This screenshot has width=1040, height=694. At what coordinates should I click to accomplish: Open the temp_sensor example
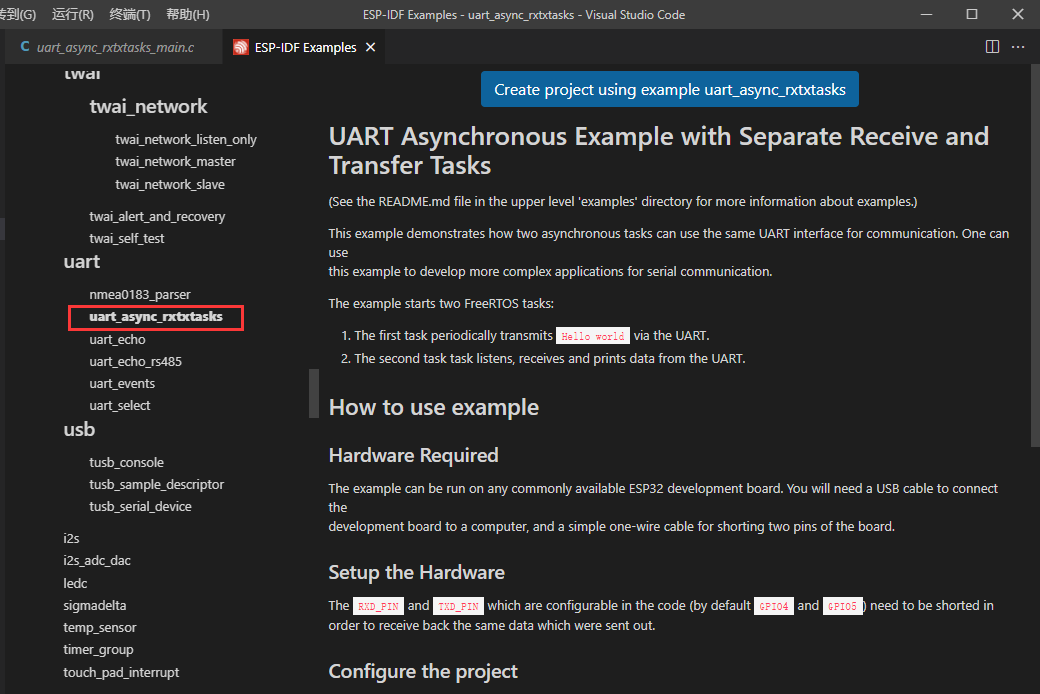point(99,628)
